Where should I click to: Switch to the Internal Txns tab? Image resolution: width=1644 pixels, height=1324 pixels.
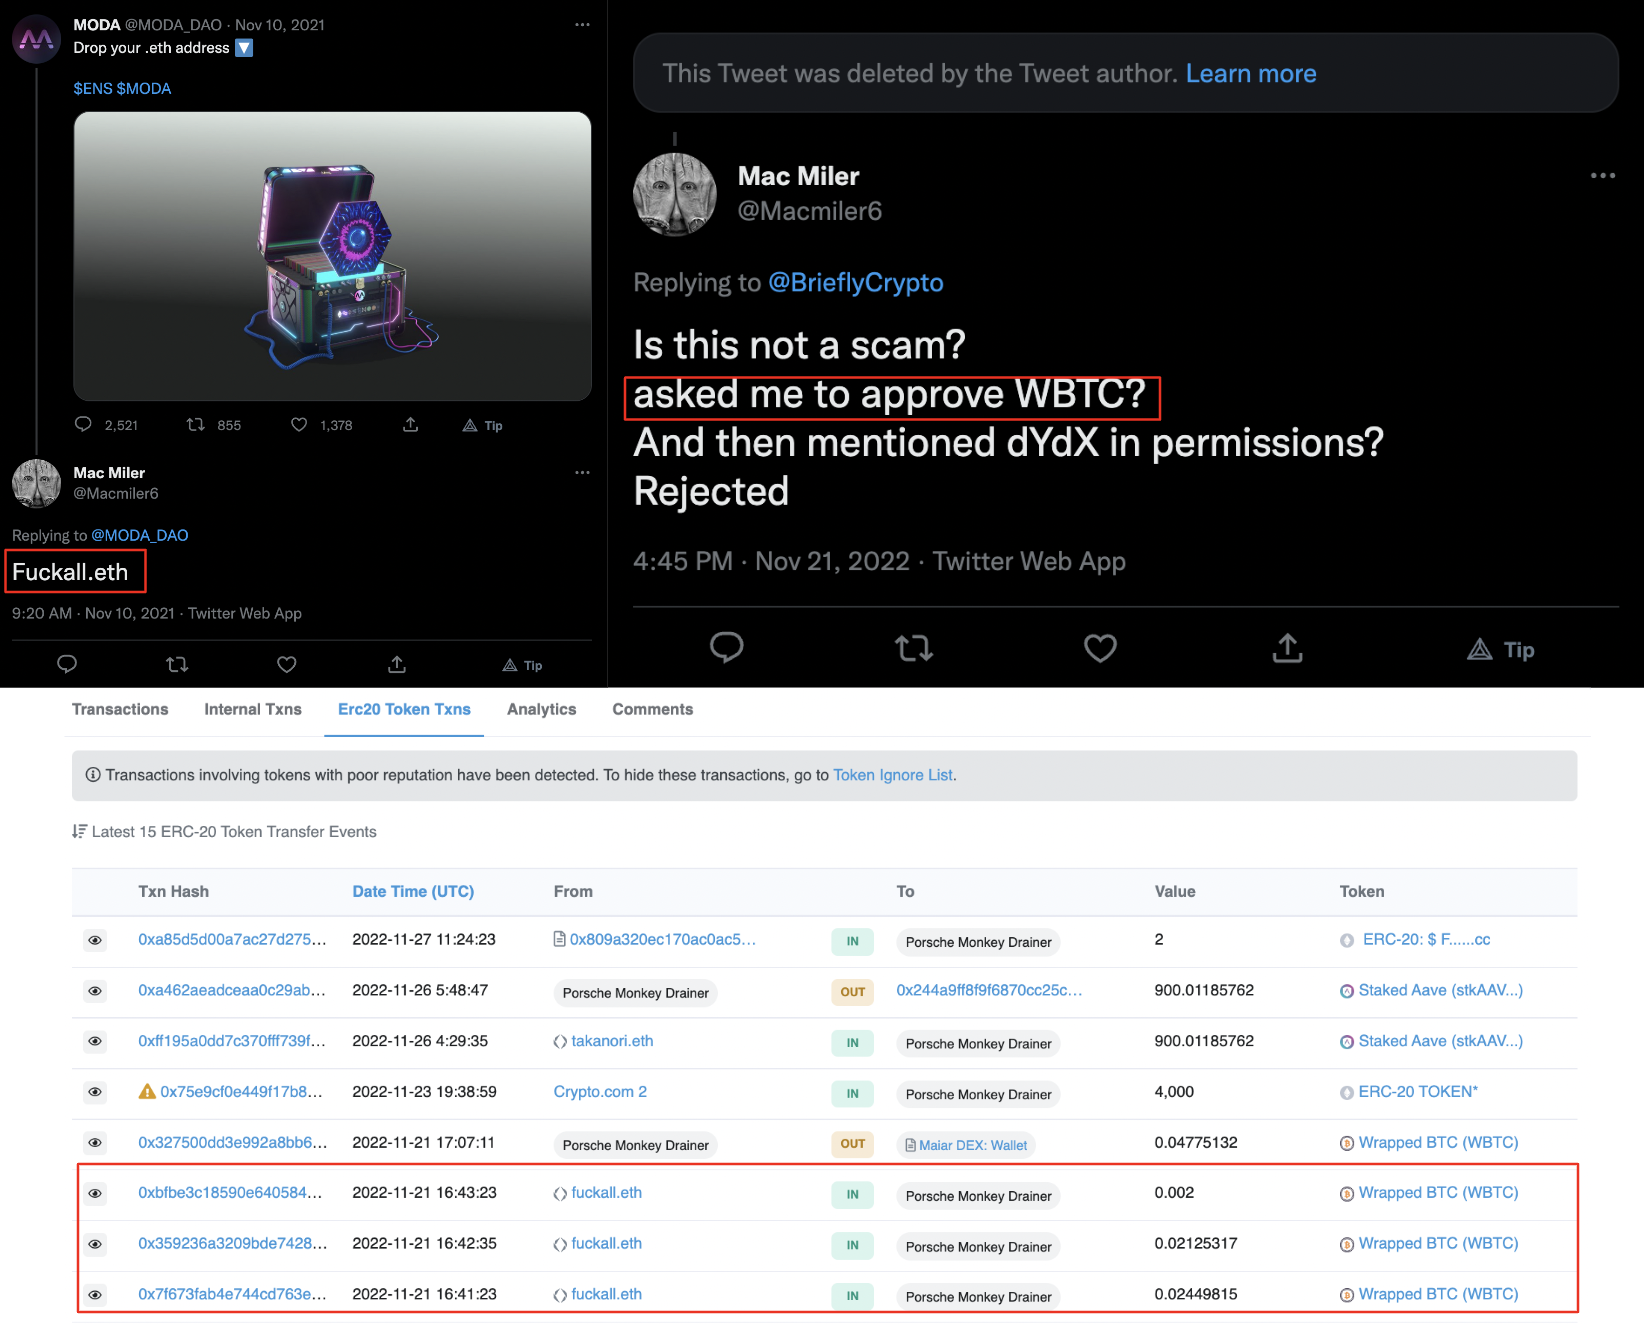tap(253, 709)
